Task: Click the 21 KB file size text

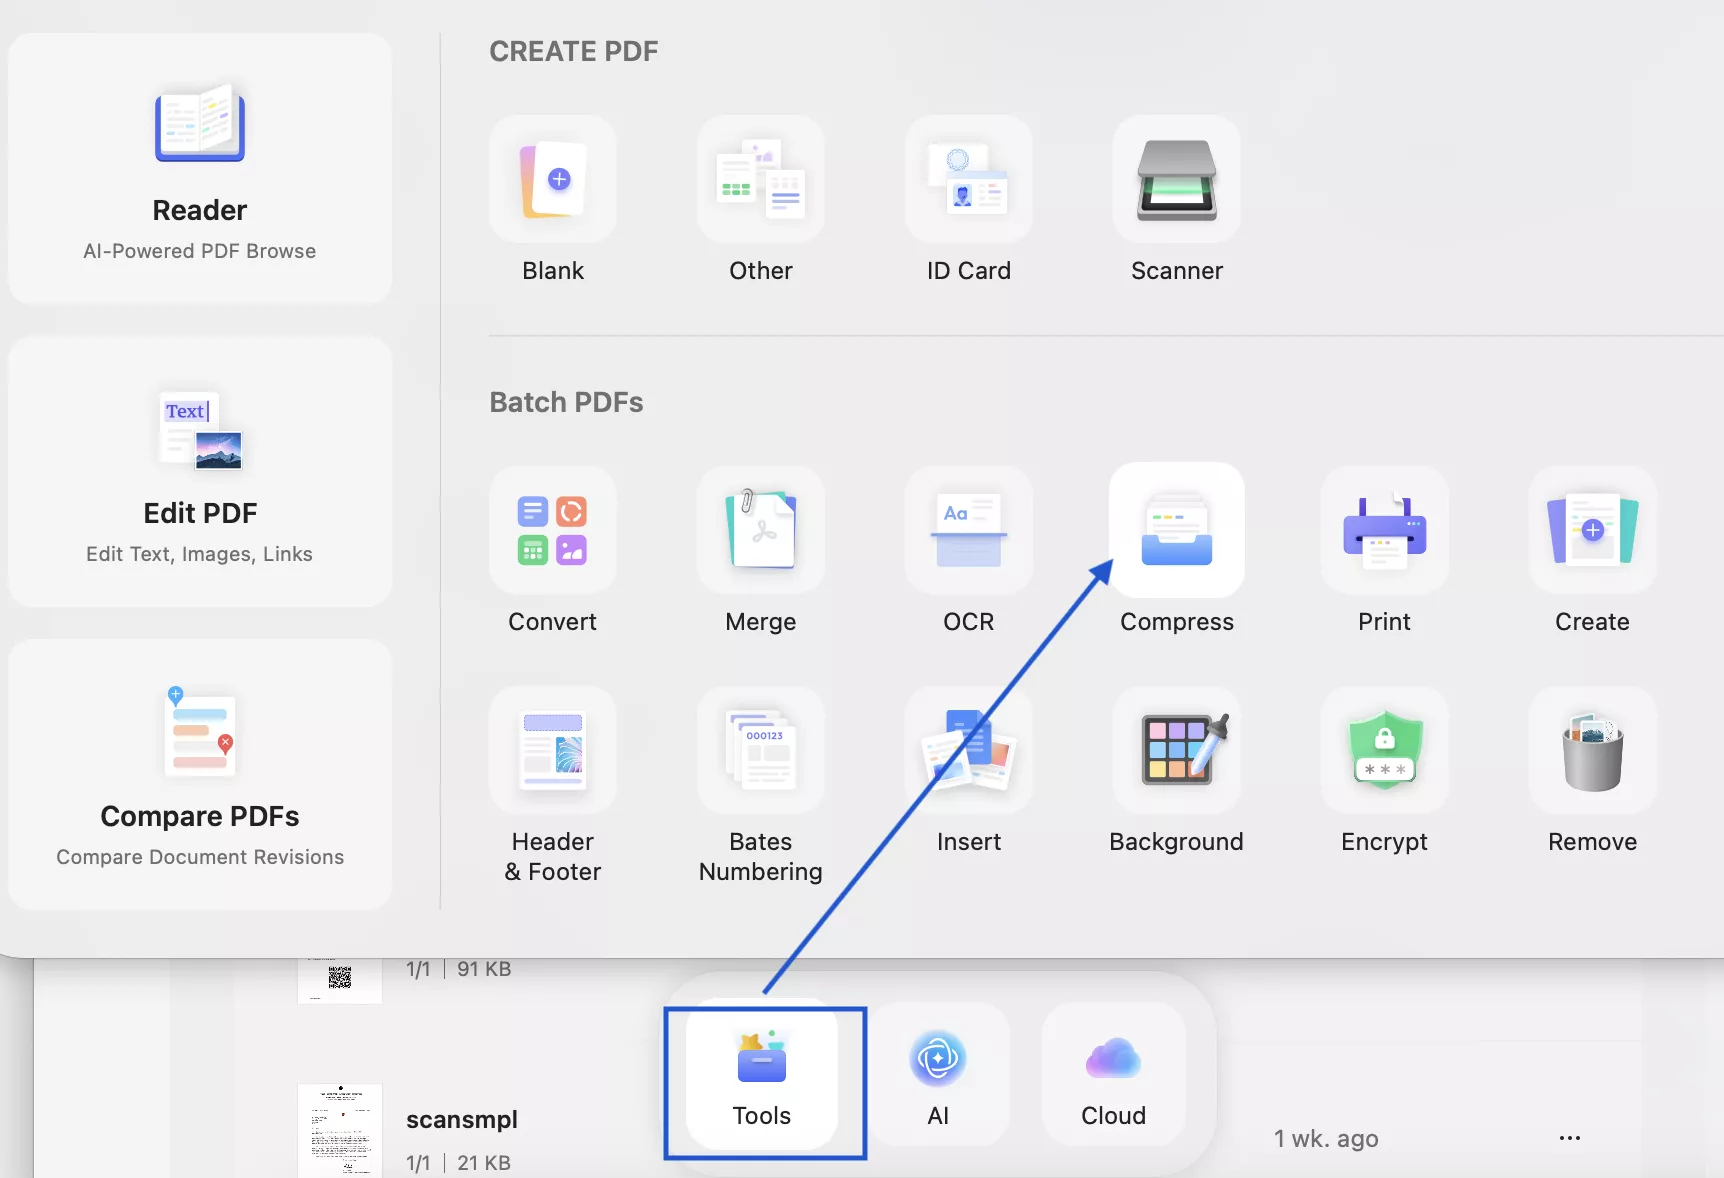Action: [x=484, y=1163]
